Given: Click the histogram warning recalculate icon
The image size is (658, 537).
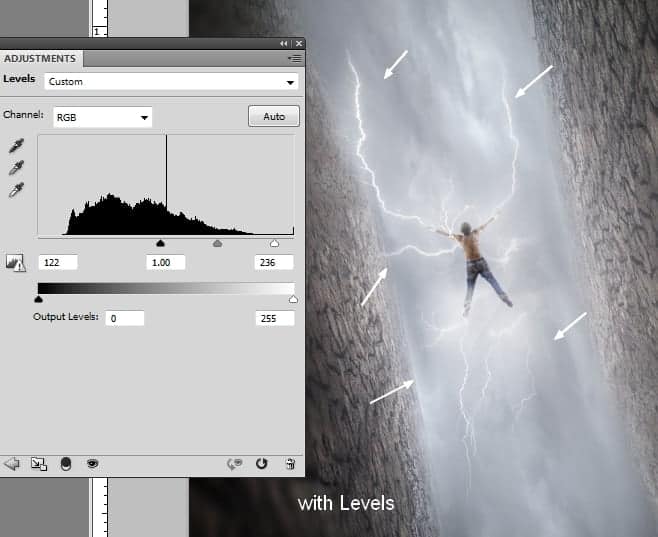Looking at the screenshot, I should 16,263.
